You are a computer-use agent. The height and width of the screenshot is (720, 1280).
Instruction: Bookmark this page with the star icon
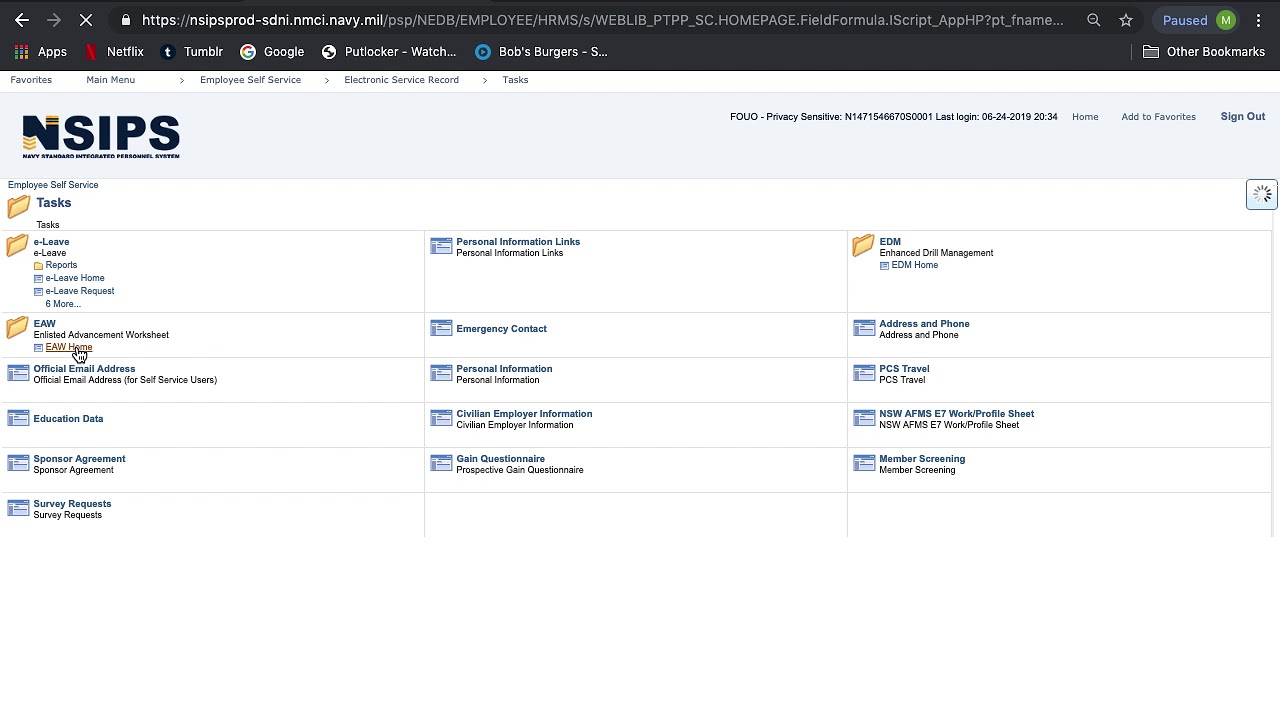[1126, 20]
